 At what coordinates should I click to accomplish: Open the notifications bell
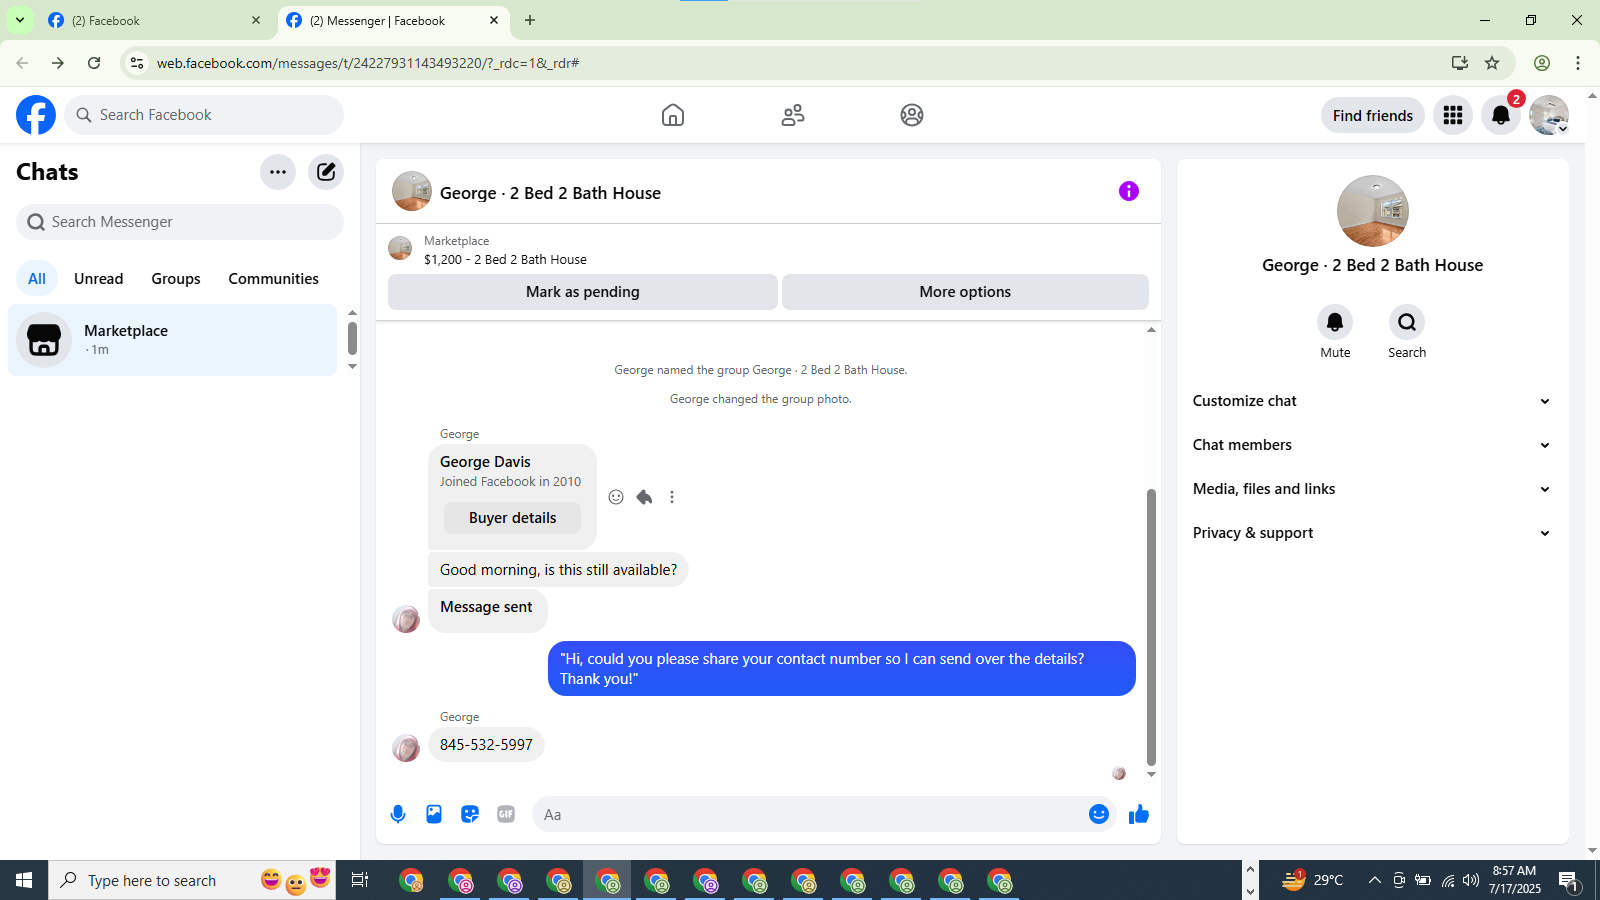click(1501, 115)
